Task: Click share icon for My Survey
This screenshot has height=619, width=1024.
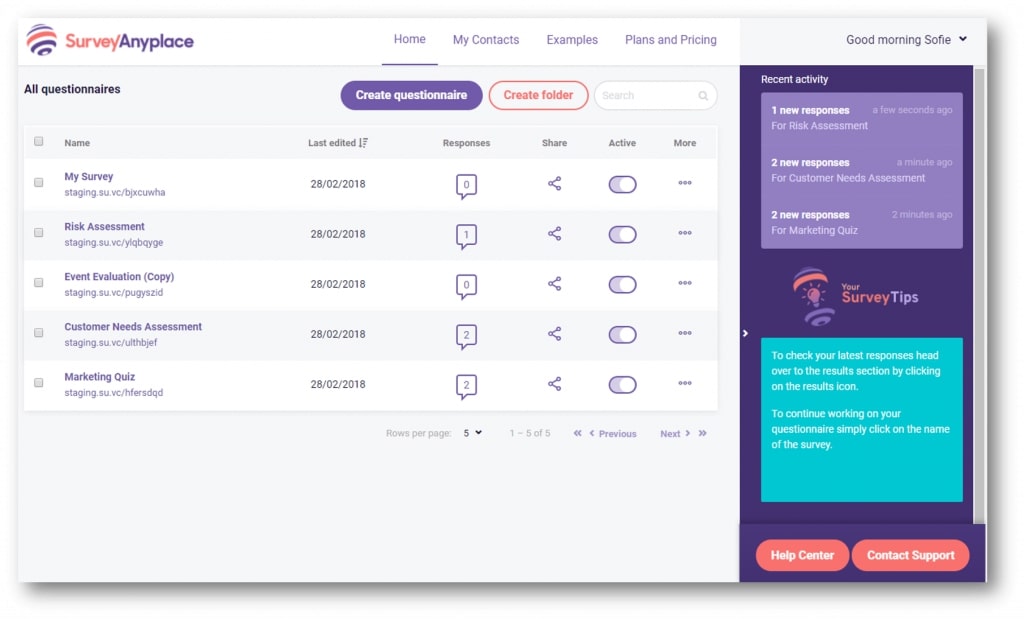Action: pos(554,184)
